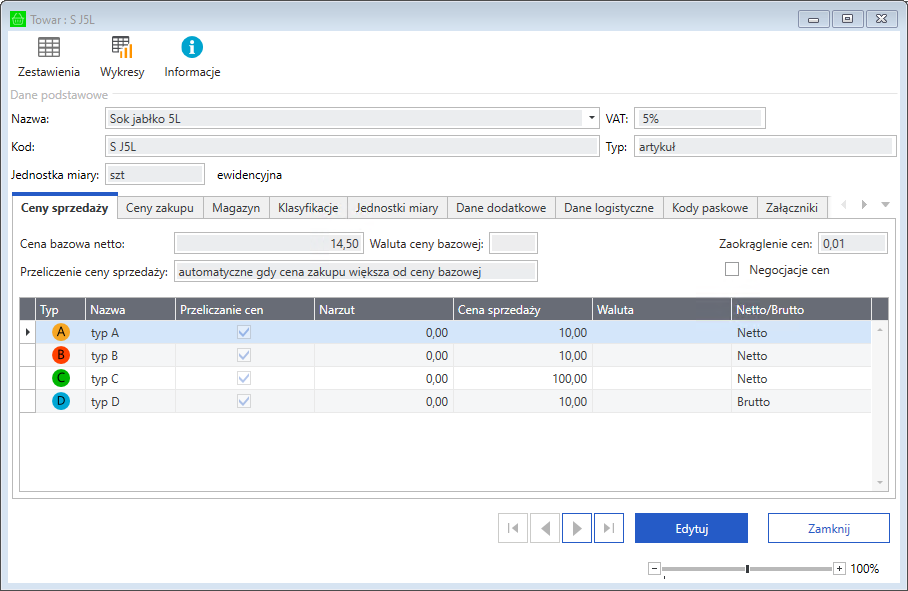Expand the Nazwa dropdown arrow

pos(593,118)
